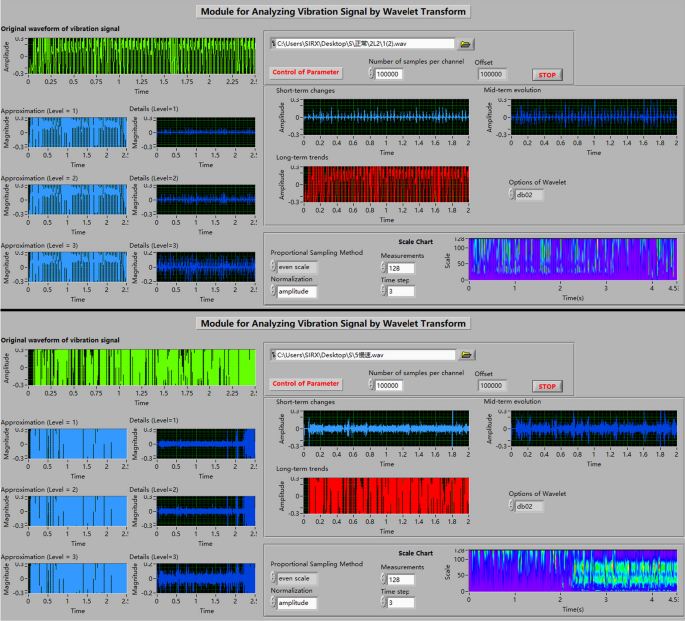Click the bottom panel Time step field
685x621 pixels.
click(x=400, y=603)
